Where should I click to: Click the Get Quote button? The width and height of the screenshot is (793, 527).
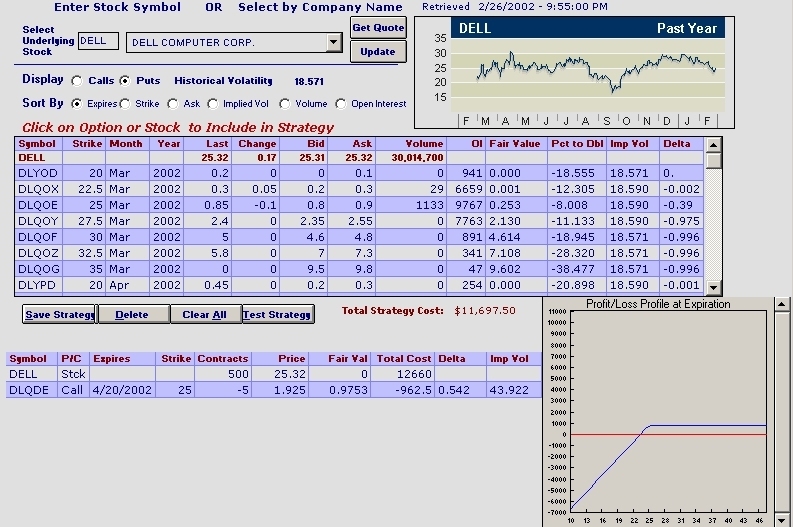[378, 28]
